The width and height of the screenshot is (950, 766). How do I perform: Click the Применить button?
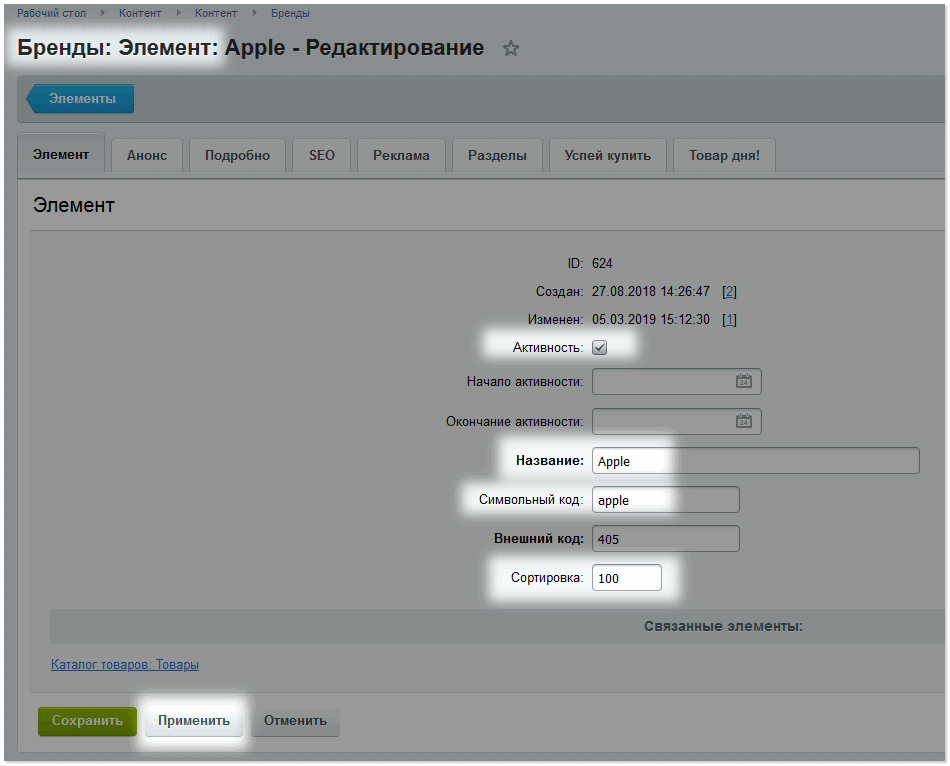[194, 721]
